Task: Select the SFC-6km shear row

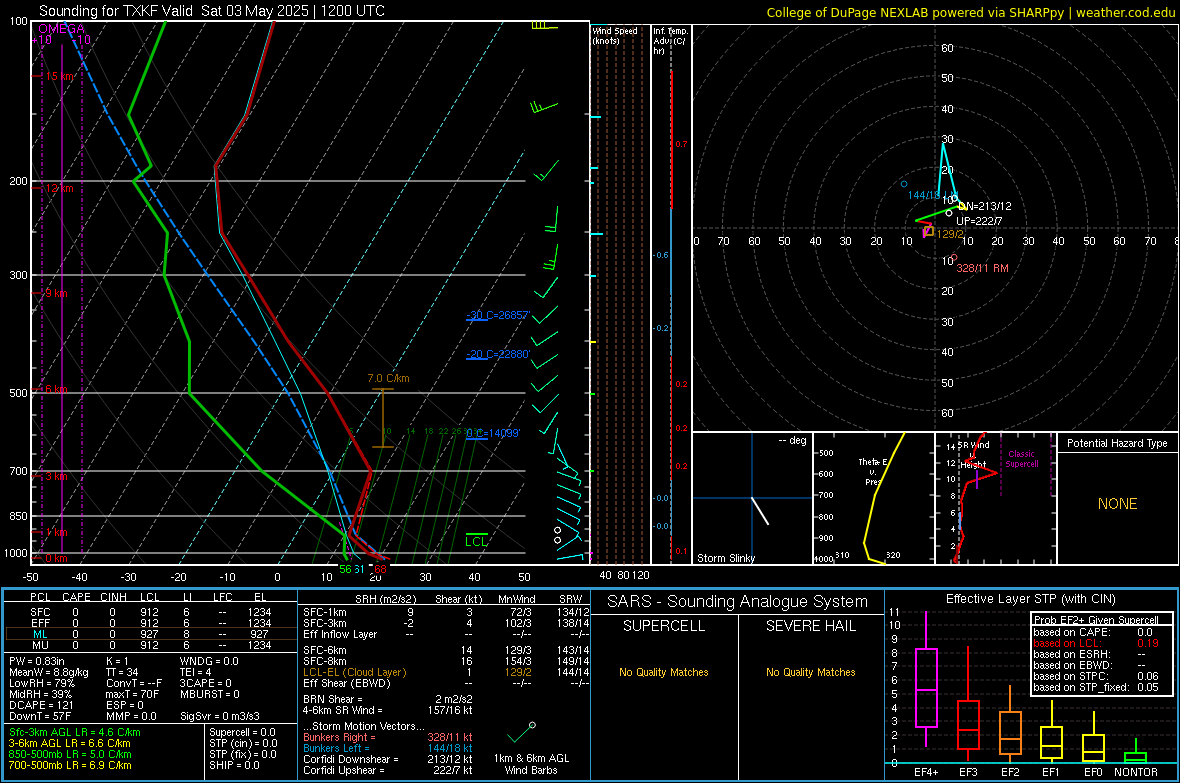Action: pyautogui.click(x=446, y=650)
